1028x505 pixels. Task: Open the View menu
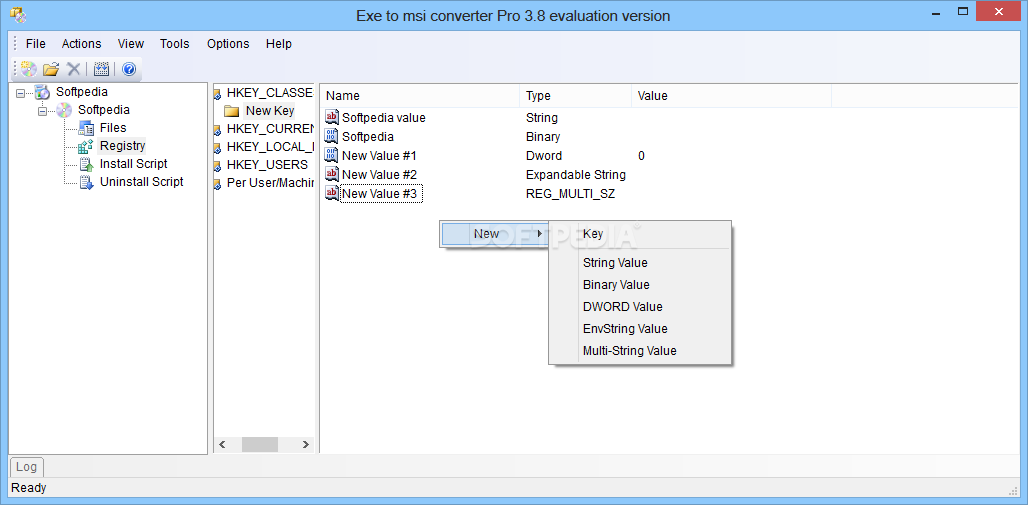[130, 44]
